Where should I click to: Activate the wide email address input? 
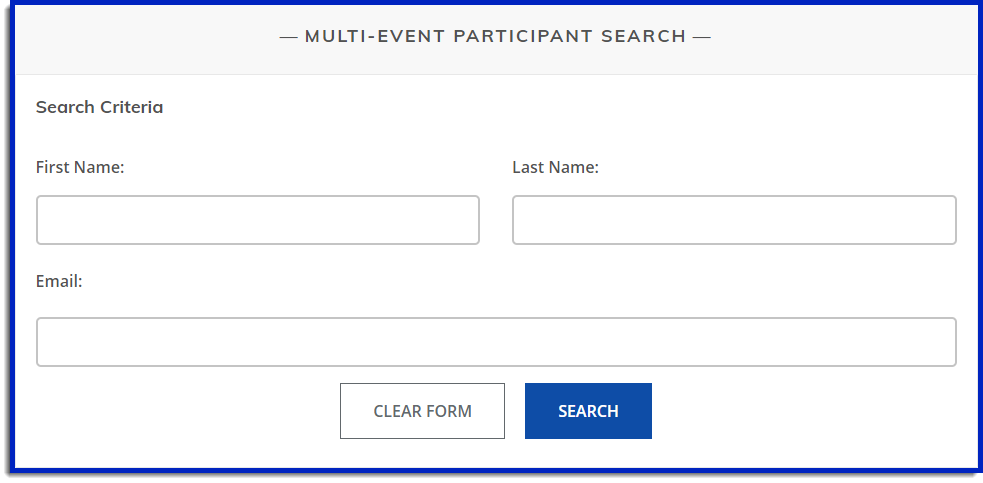[x=496, y=342]
